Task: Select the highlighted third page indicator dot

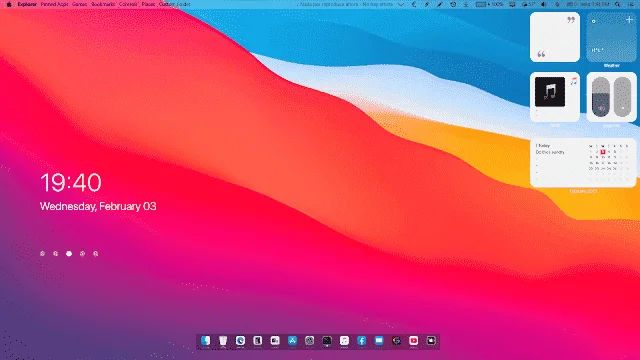Action: pos(69,254)
